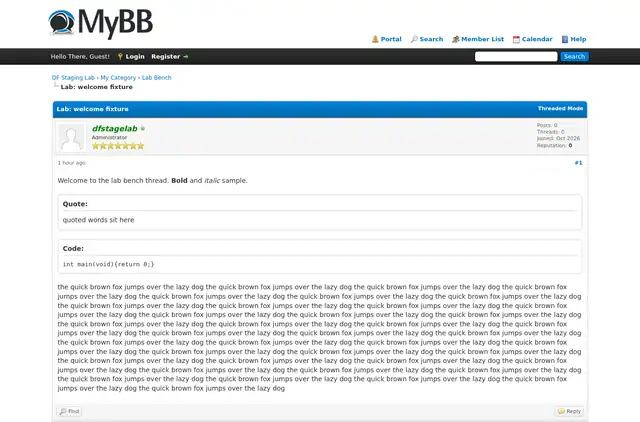Click the 'quoted words sit here' text
The width and height of the screenshot is (640, 422).
98,220
